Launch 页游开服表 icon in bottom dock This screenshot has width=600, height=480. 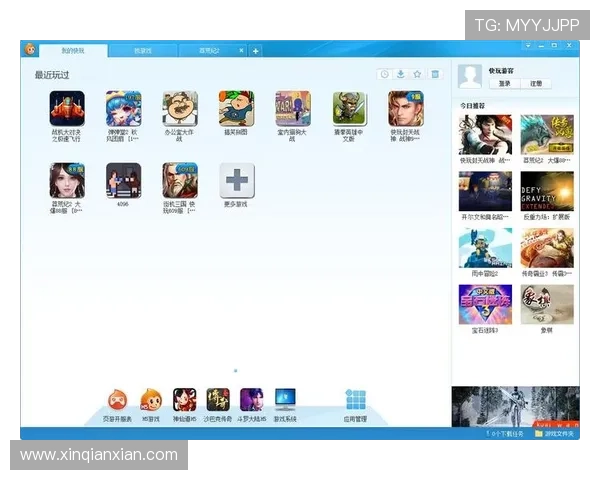pyautogui.click(x=117, y=401)
